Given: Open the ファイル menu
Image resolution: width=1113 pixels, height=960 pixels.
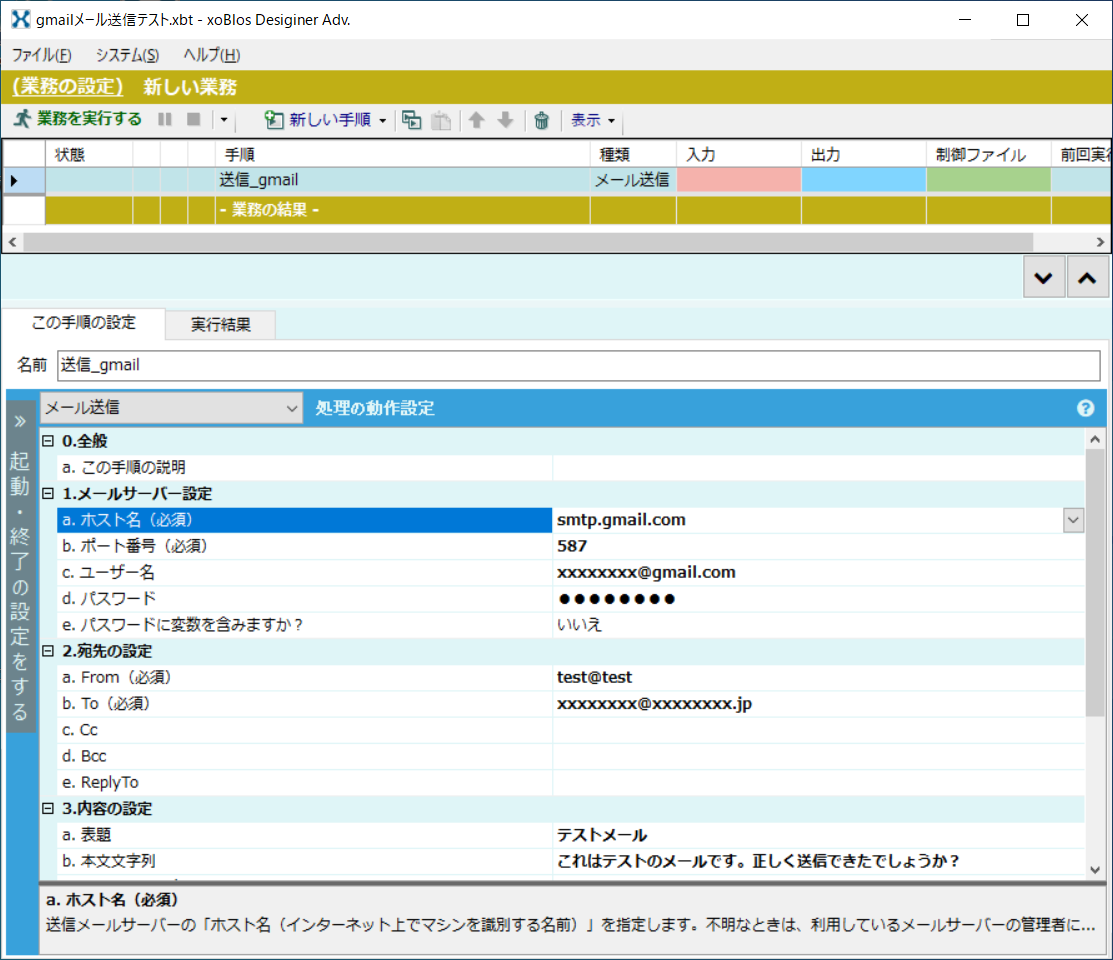Looking at the screenshot, I should (40, 56).
